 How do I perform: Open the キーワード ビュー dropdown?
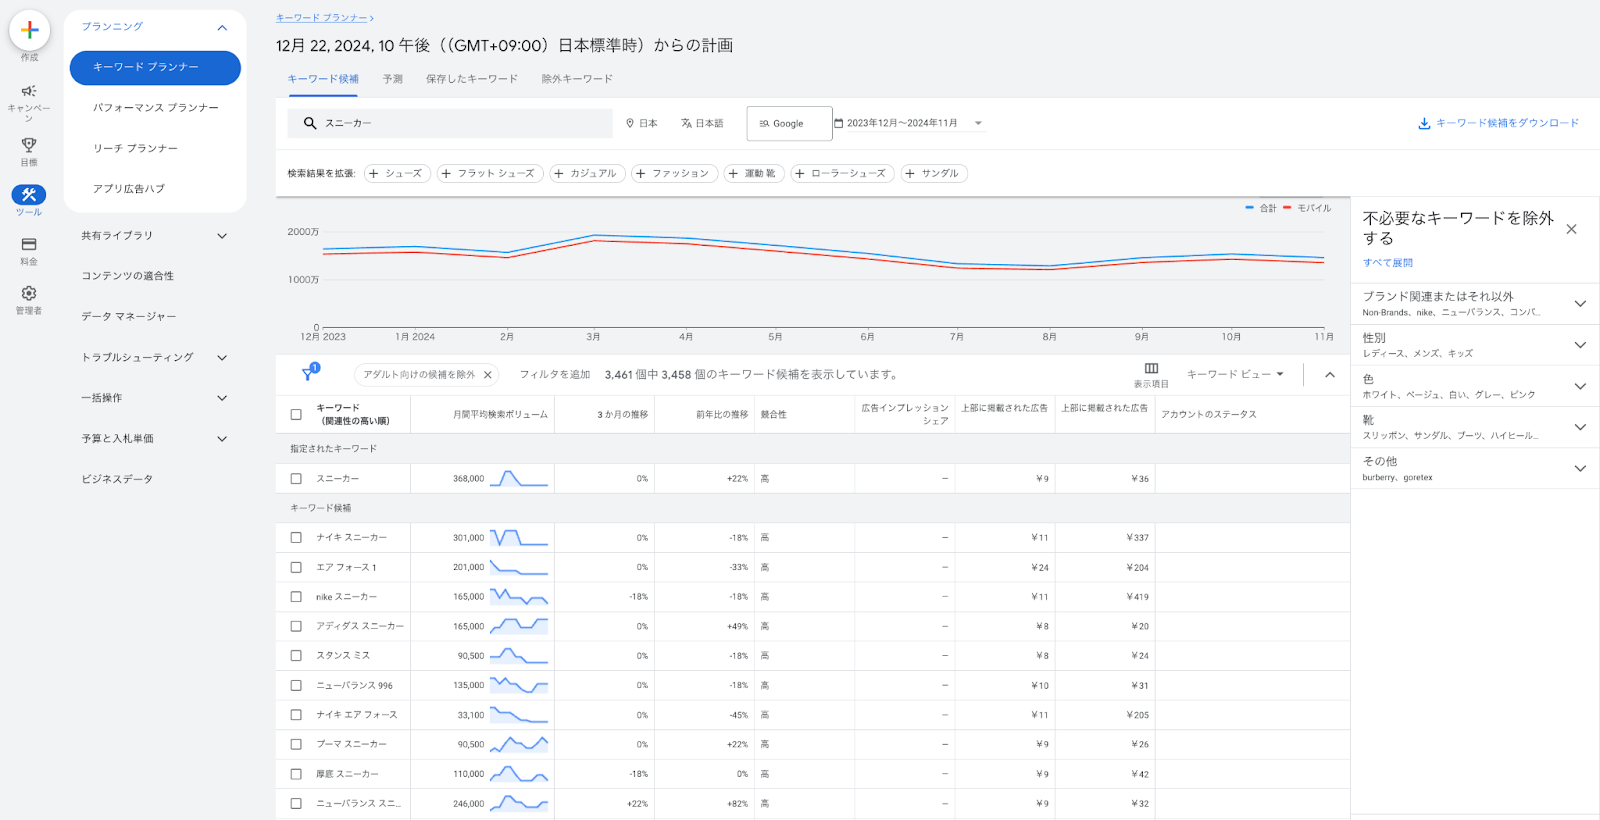[1235, 374]
